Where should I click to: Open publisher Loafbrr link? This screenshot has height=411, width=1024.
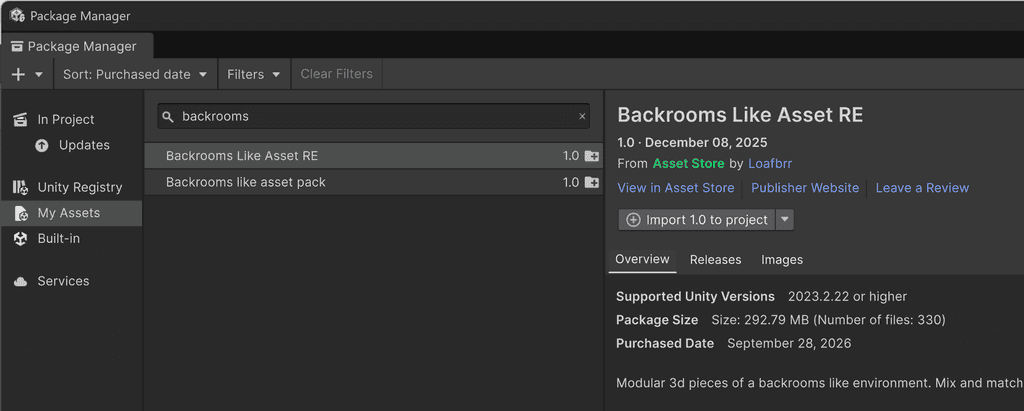(770, 163)
